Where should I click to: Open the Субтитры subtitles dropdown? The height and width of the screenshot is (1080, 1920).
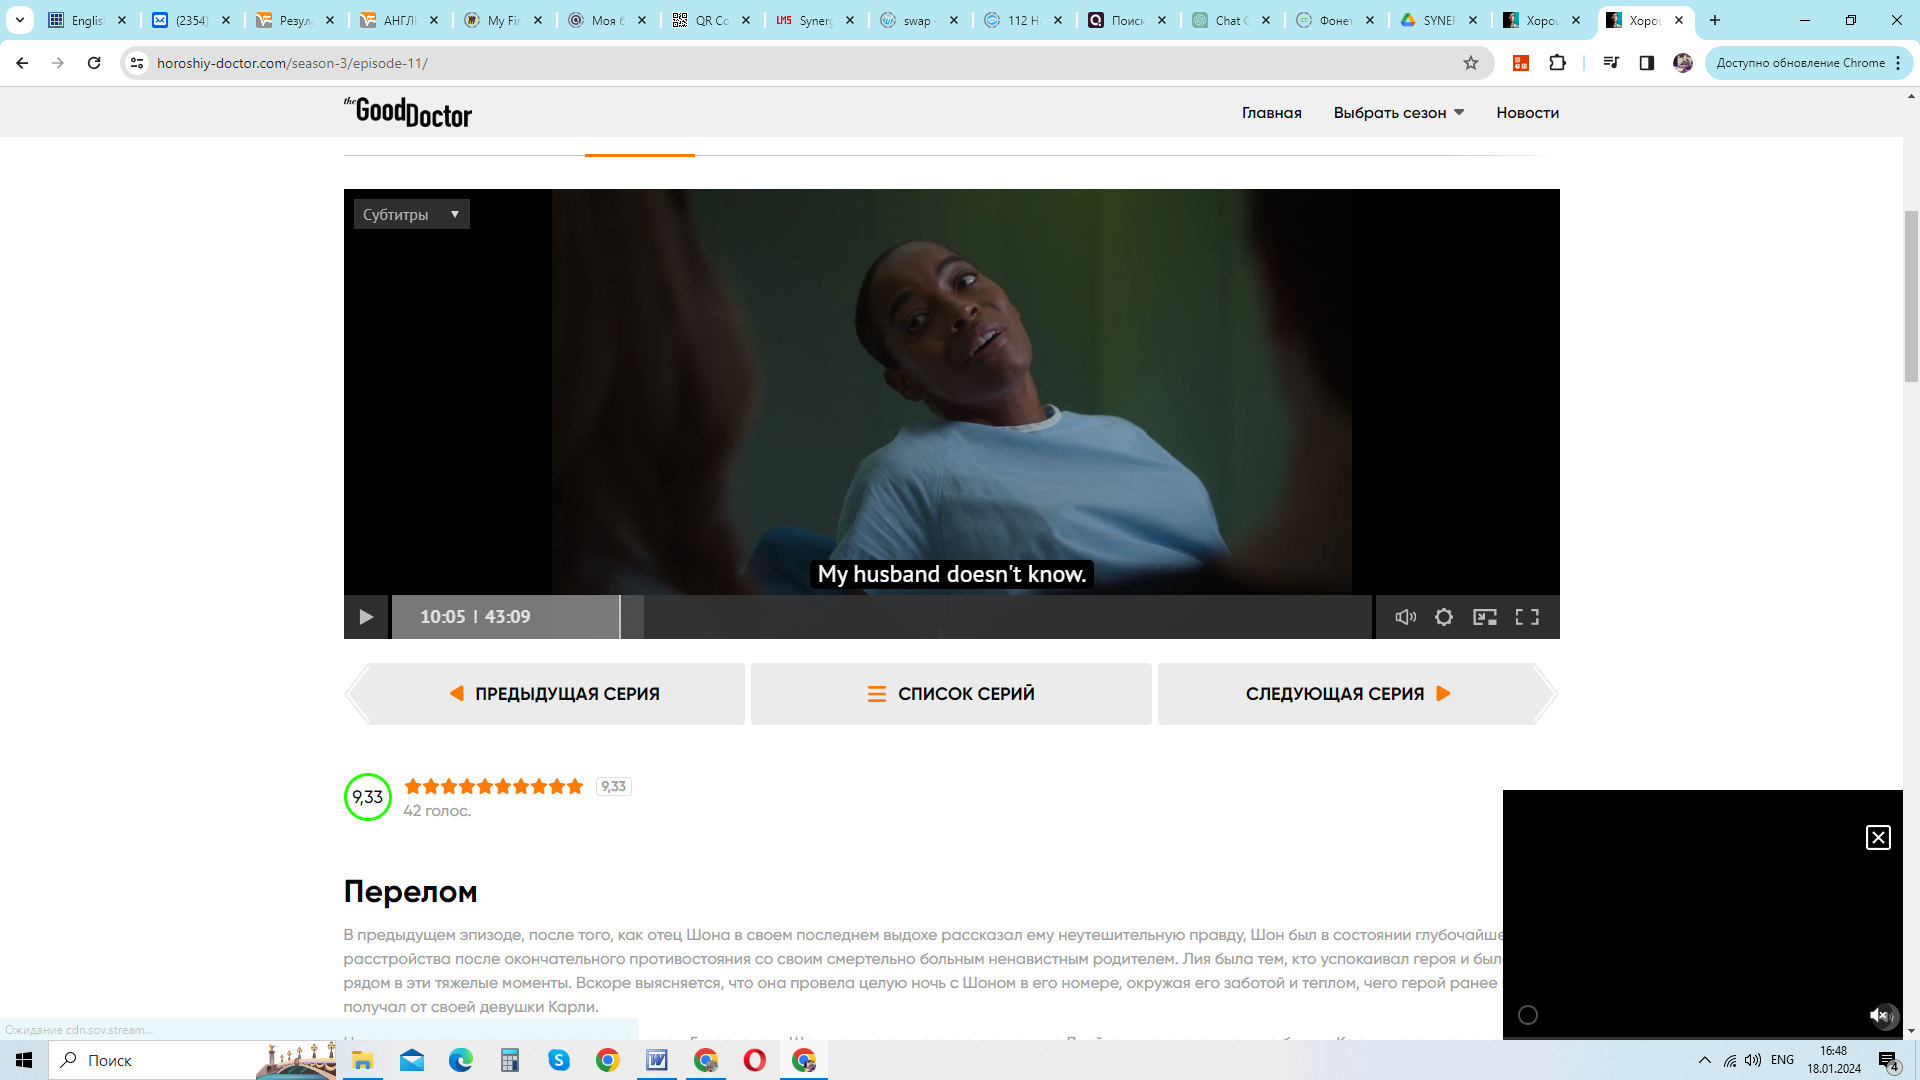pos(411,214)
